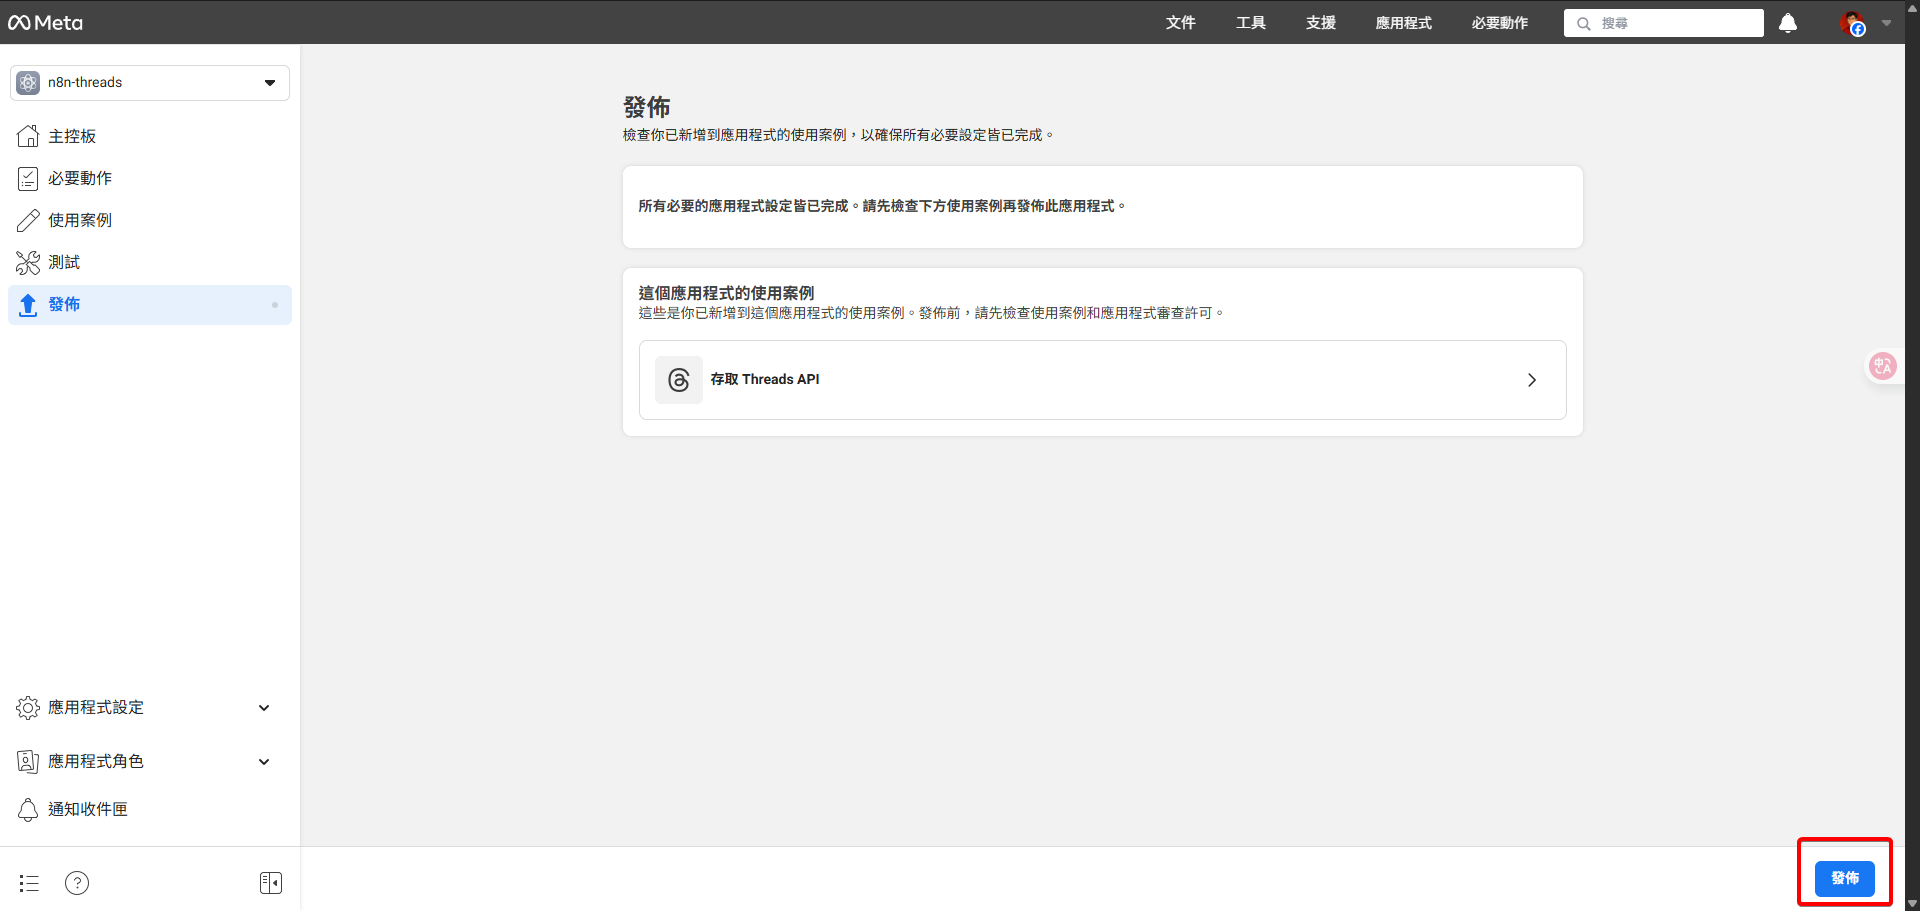Click the Meta logo
The image size is (1920, 911).
[x=46, y=22]
